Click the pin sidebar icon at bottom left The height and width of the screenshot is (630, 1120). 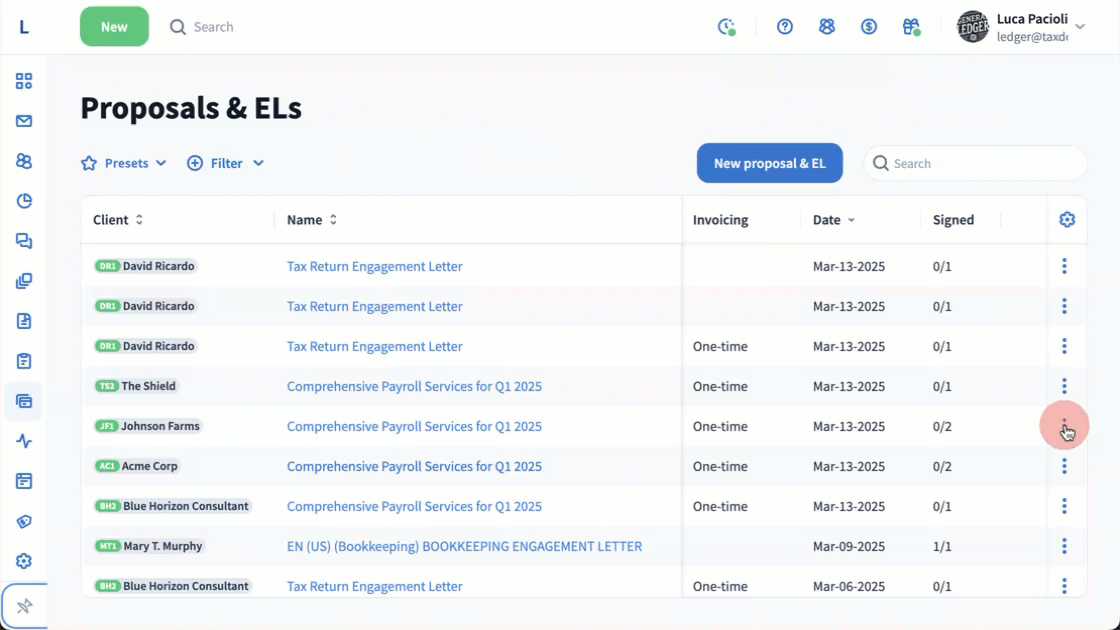24,606
